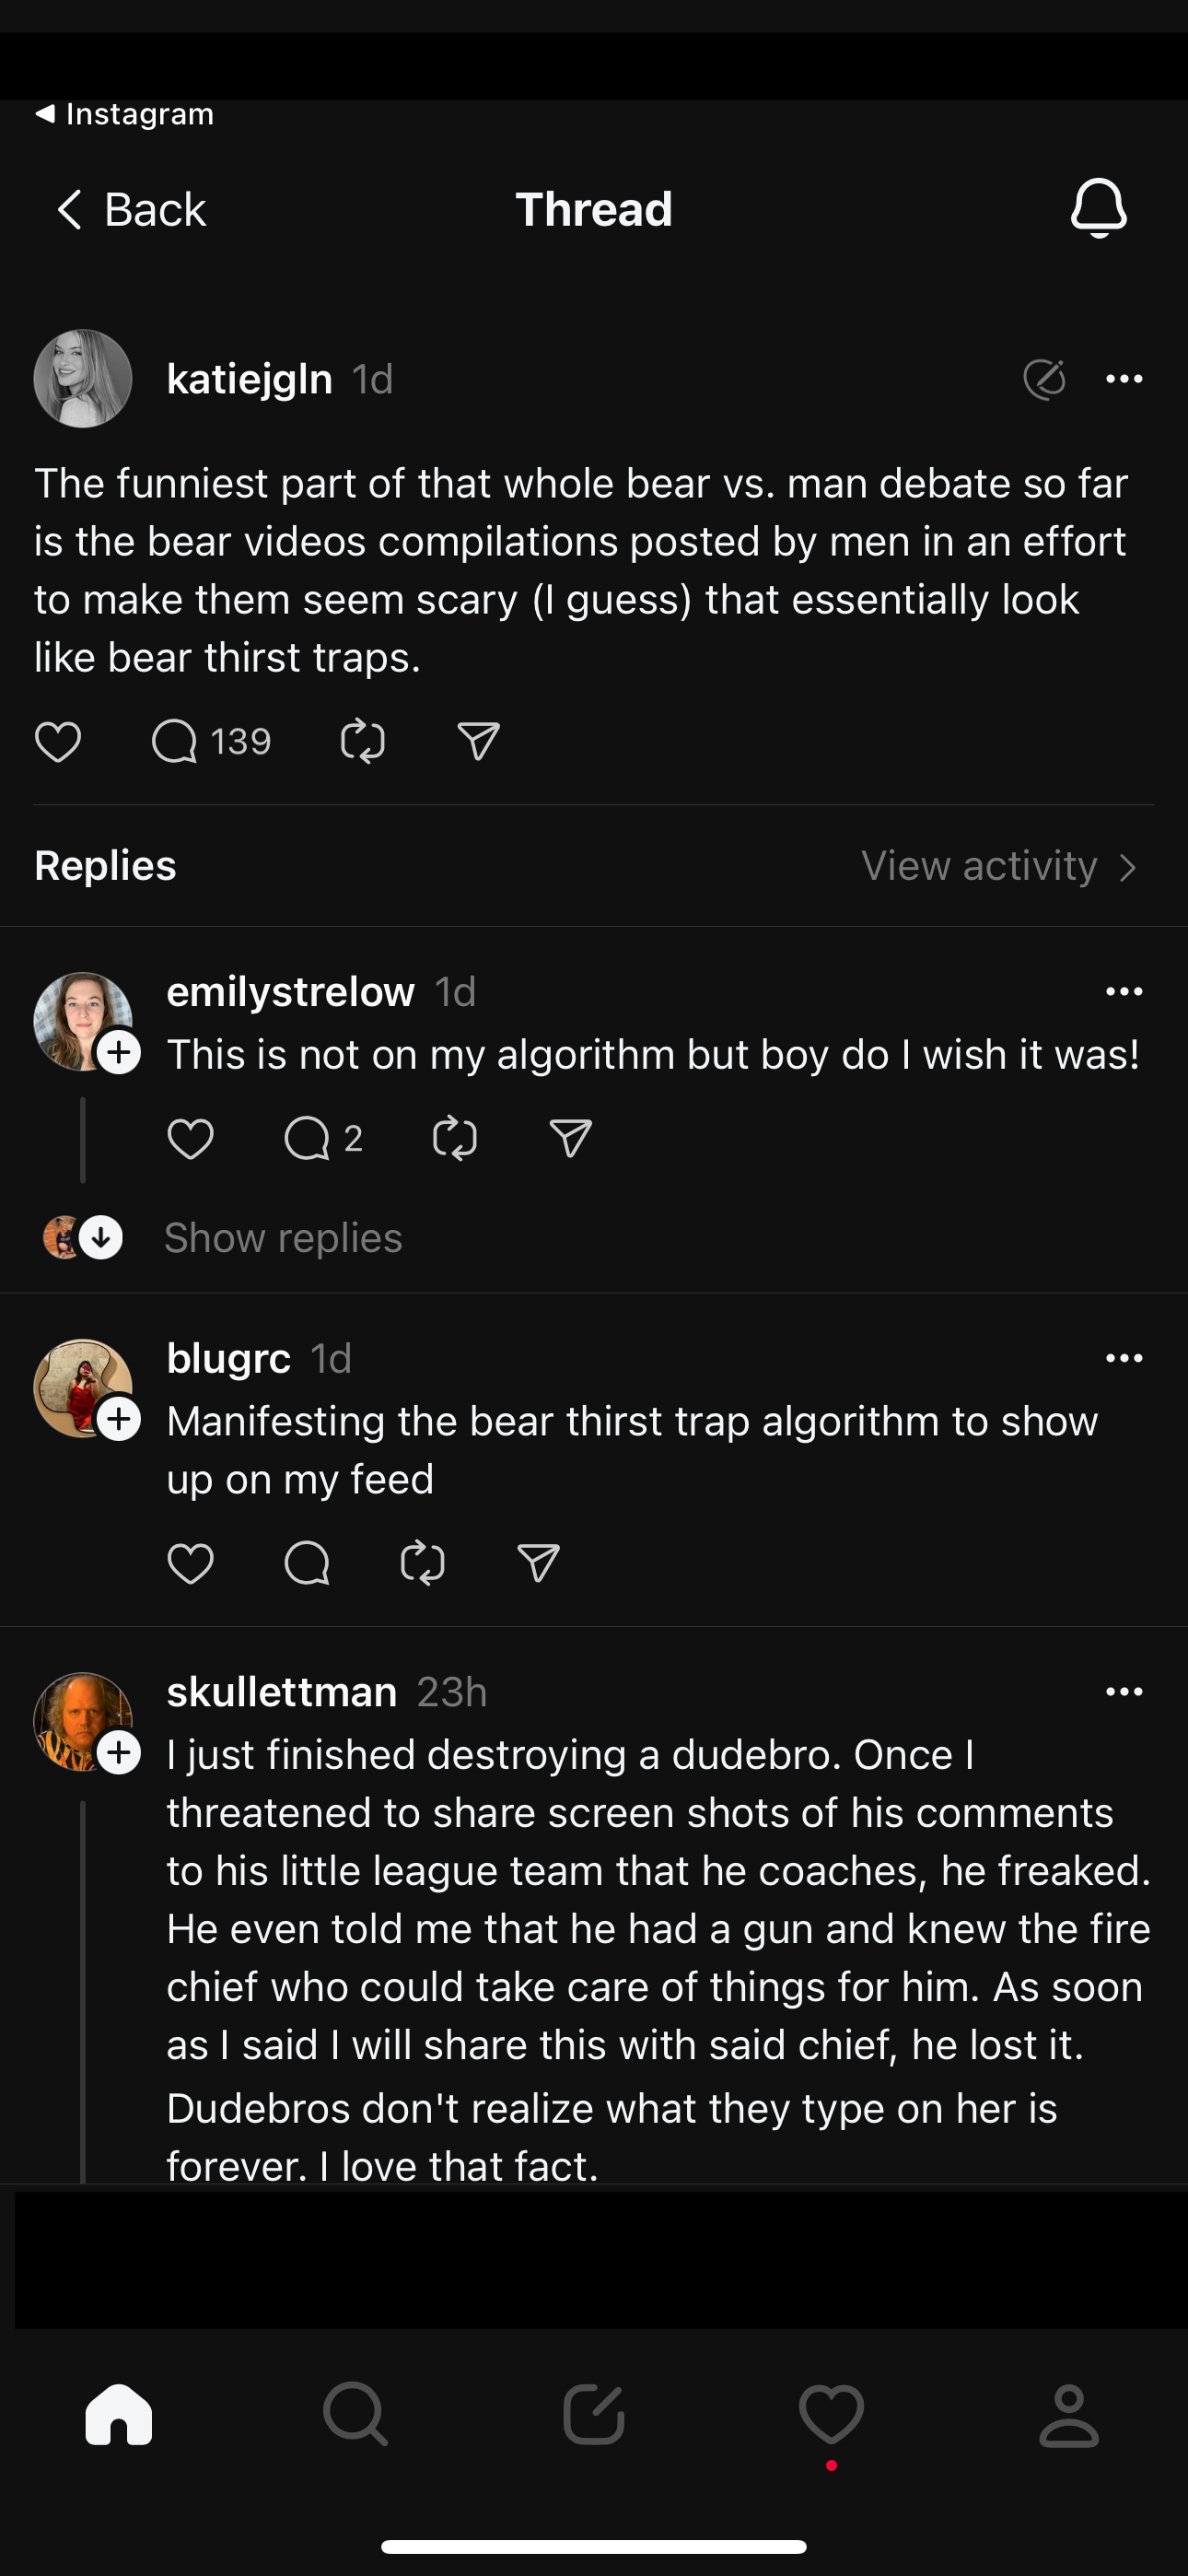Go to the Home feed tab

click(119, 2415)
